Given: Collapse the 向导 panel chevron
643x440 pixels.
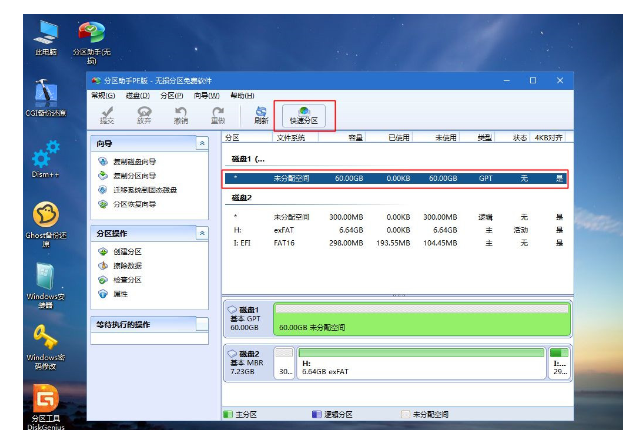Looking at the screenshot, I should click(202, 143).
